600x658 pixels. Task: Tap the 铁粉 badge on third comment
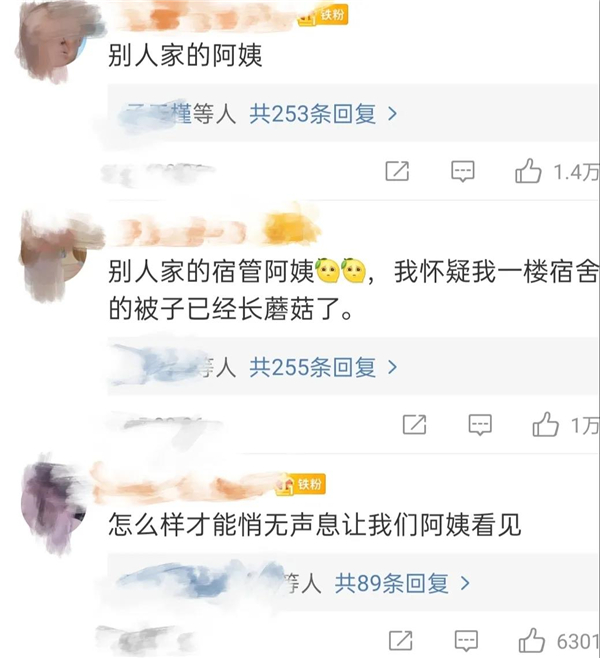pos(301,485)
